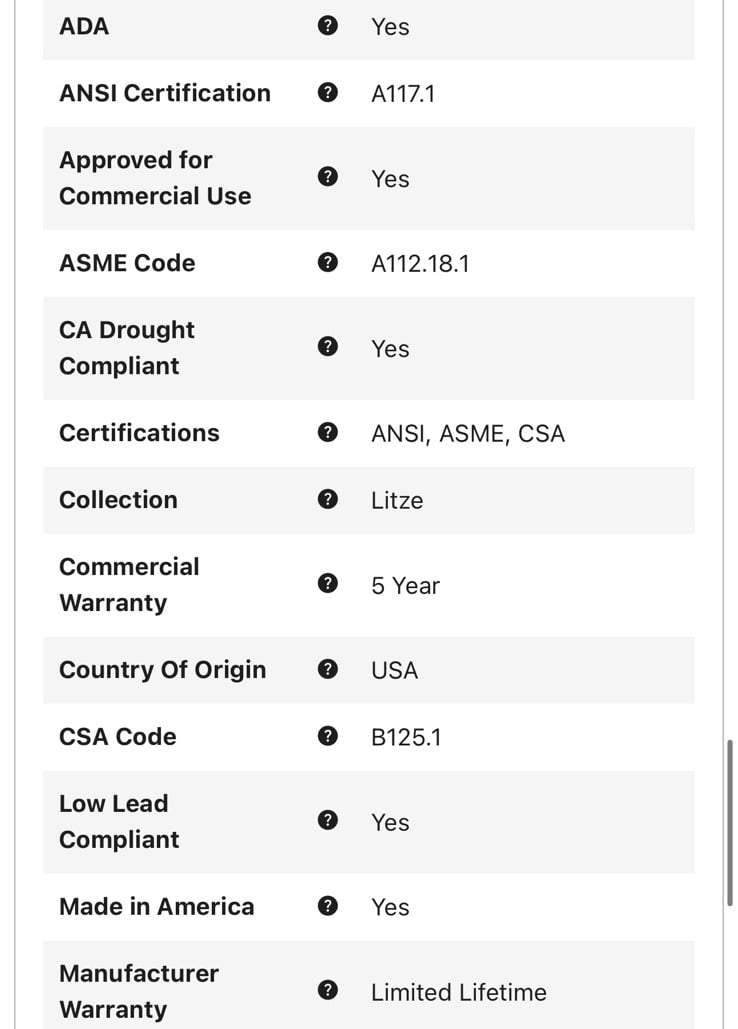Open the Certifications question mark icon
The width and height of the screenshot is (738, 1029).
327,432
